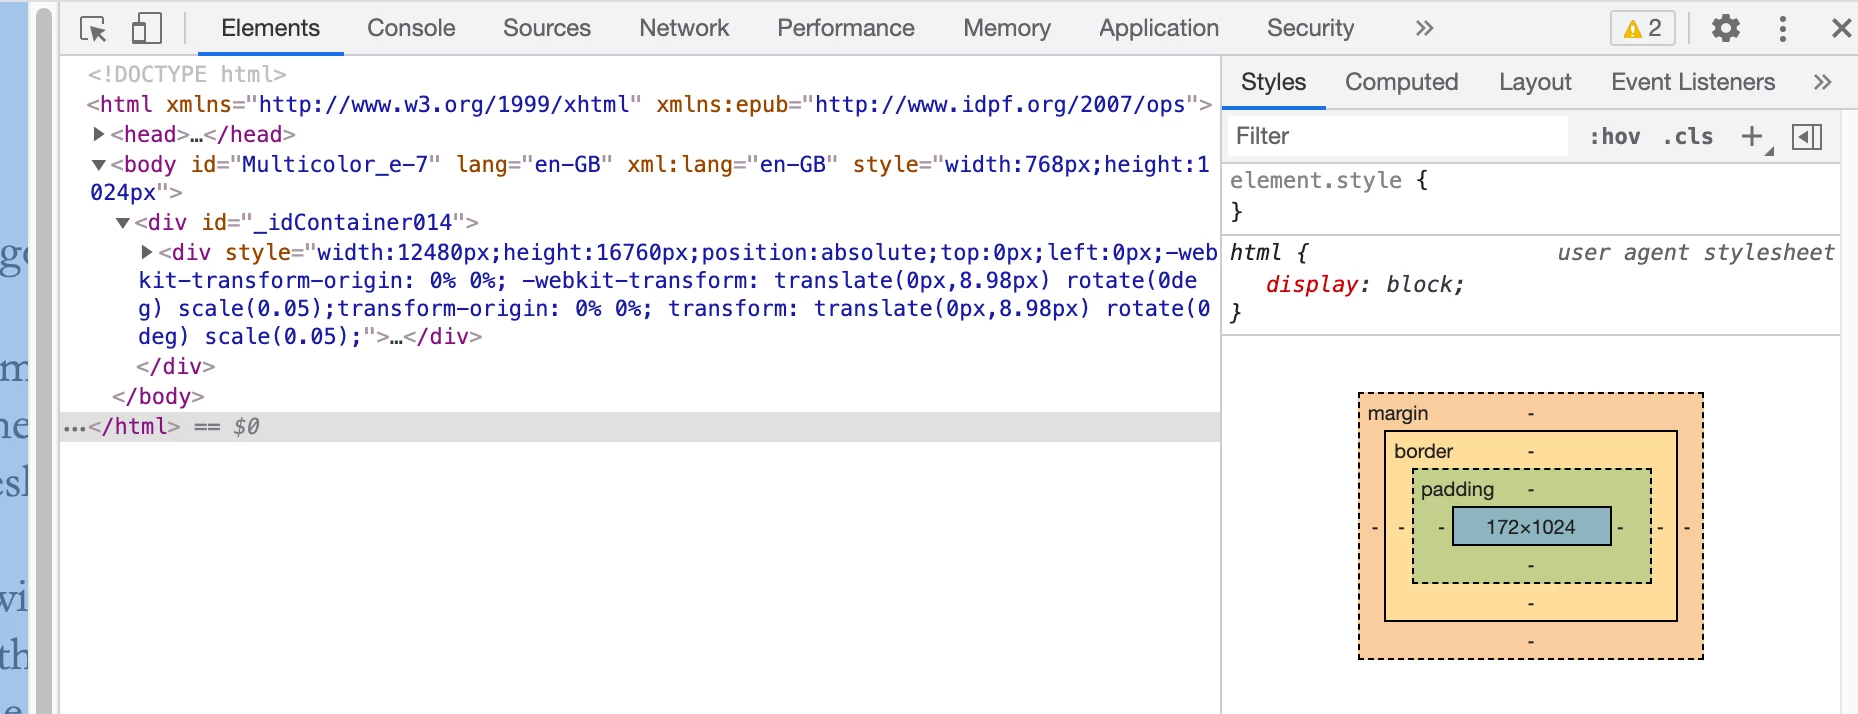Toggle the :hov element state button
Image resolution: width=1858 pixels, height=714 pixels.
(x=1615, y=136)
